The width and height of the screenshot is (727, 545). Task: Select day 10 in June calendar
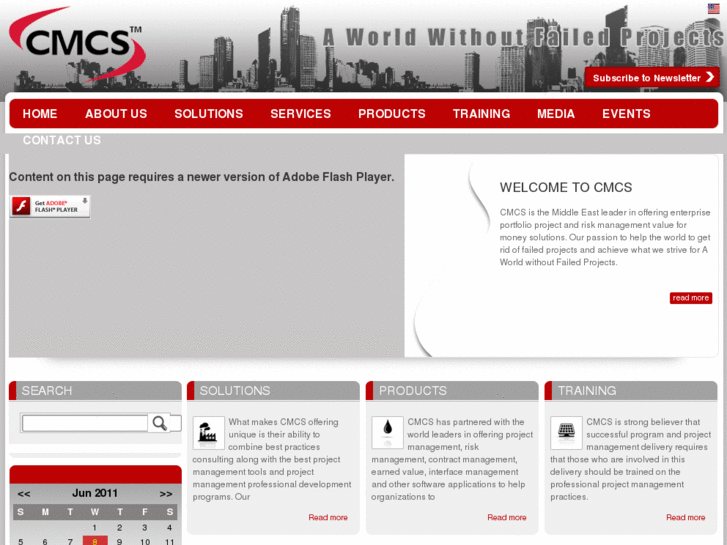coord(145,541)
